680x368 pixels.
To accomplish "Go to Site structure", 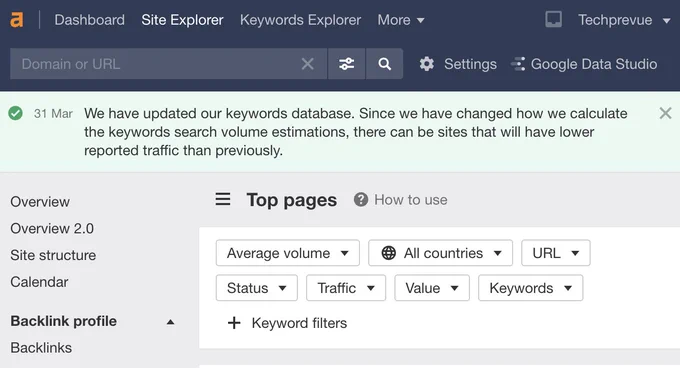I will tap(53, 255).
